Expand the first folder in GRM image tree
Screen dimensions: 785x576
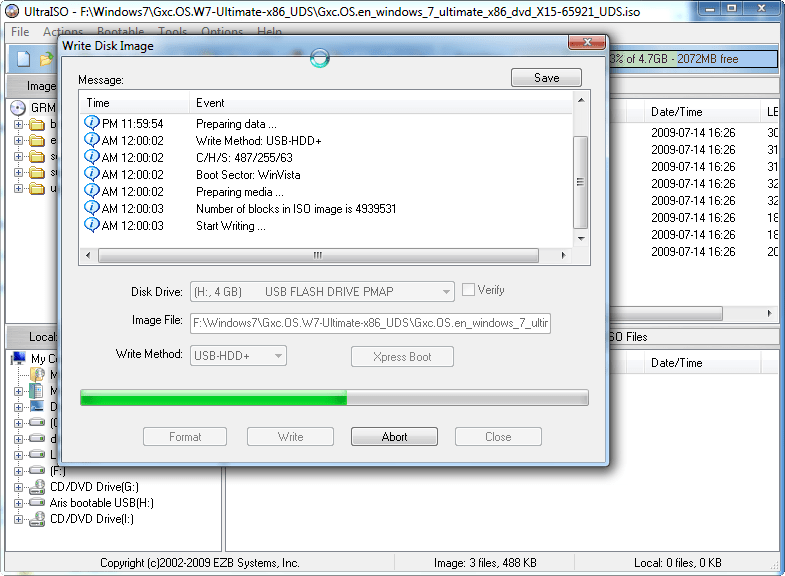point(19,124)
